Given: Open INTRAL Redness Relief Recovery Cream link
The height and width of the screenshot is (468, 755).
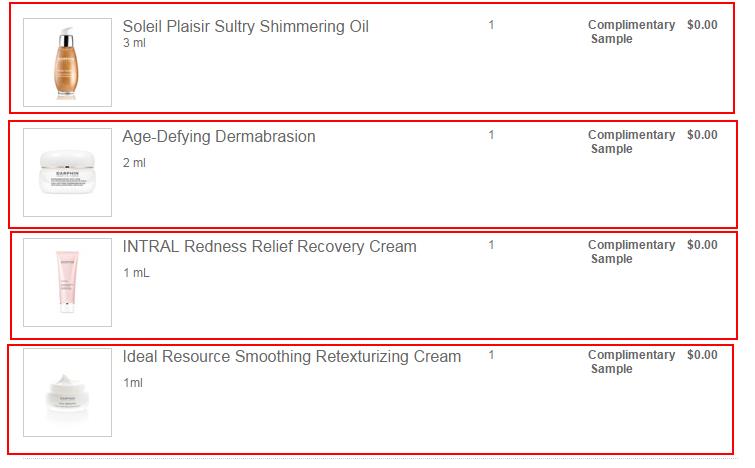Looking at the screenshot, I should [270, 247].
